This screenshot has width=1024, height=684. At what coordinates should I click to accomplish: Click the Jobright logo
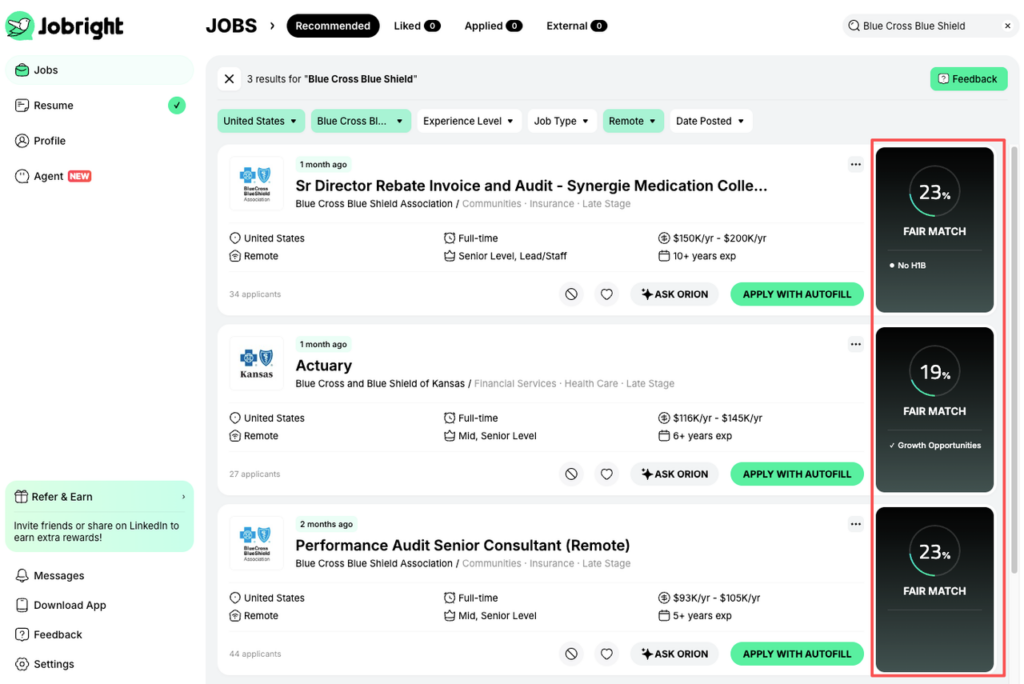64,27
